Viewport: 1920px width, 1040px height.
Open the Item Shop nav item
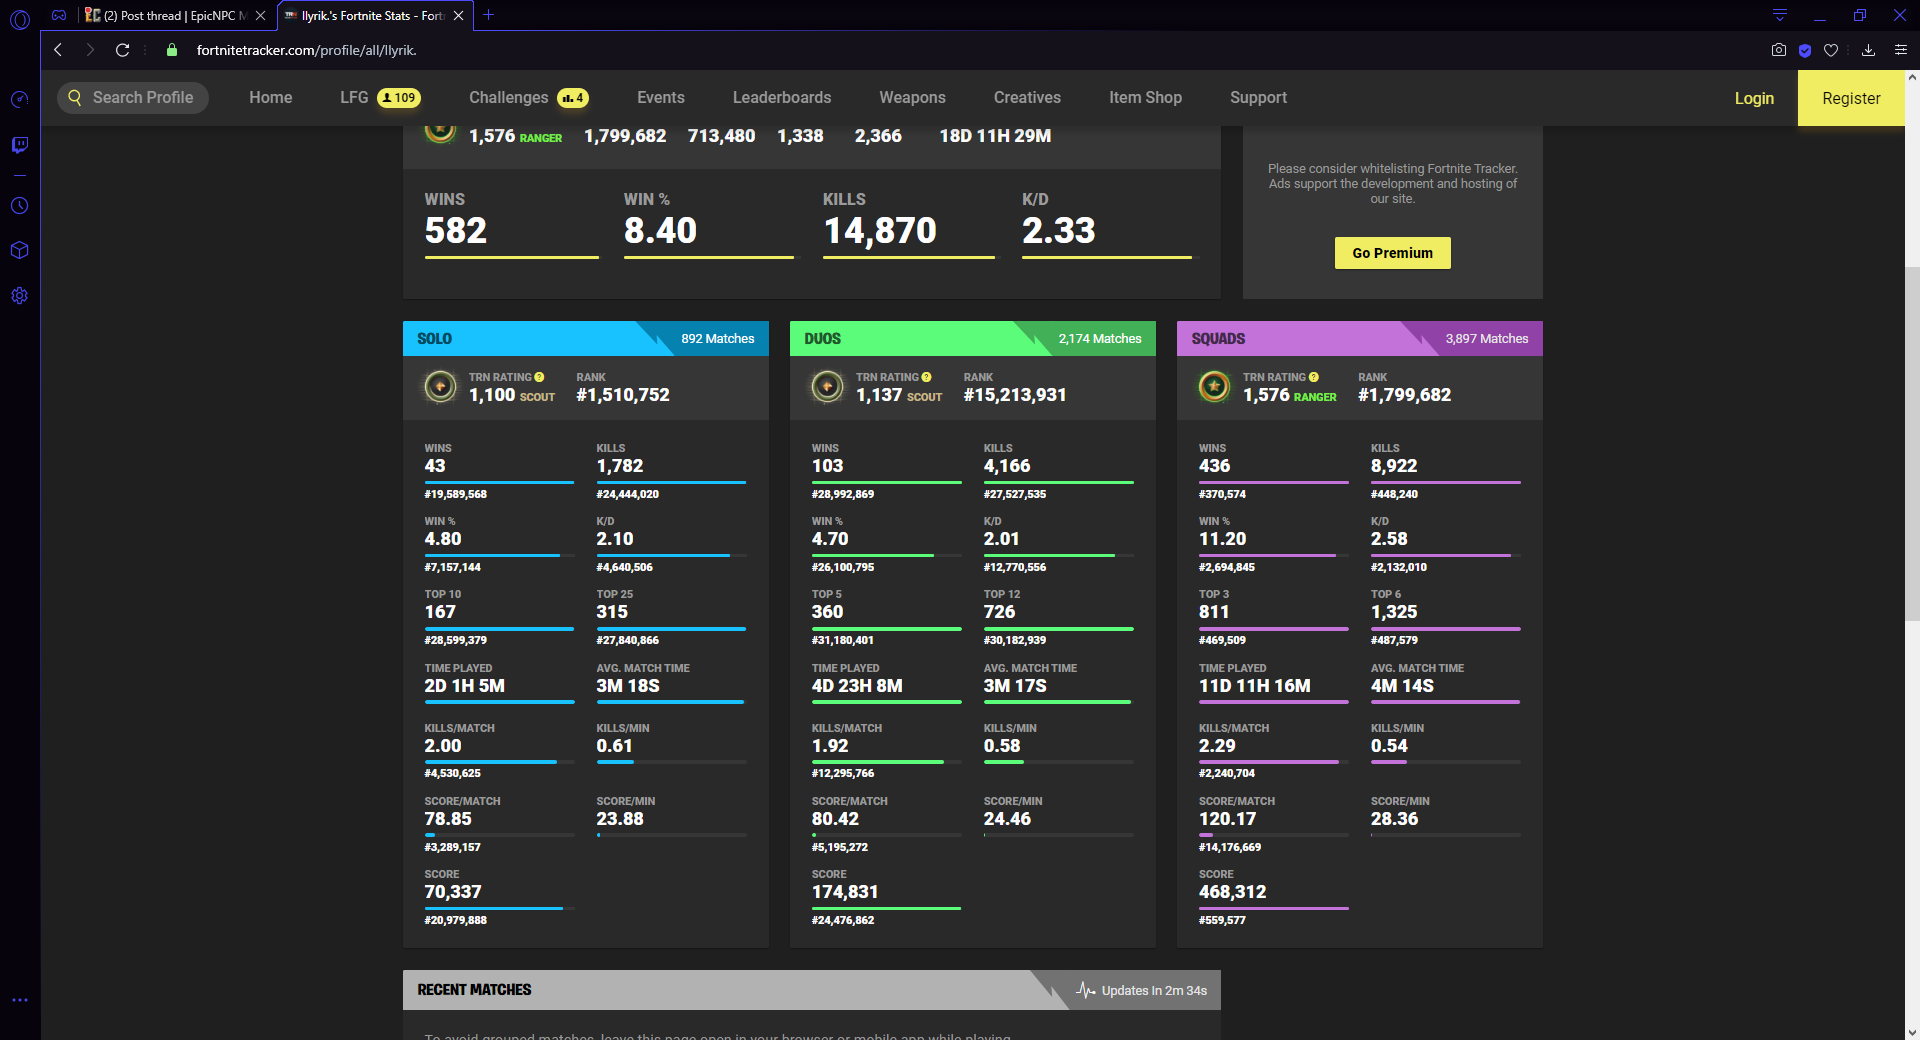tap(1145, 98)
